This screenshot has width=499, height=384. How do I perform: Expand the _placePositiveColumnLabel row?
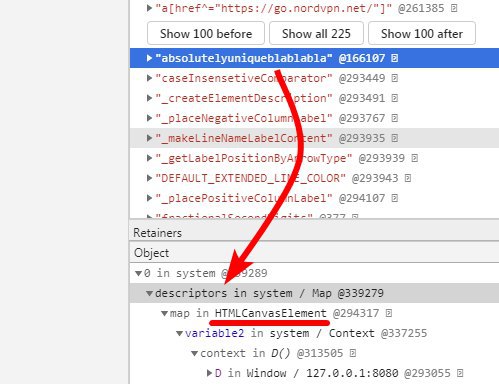click(x=149, y=198)
